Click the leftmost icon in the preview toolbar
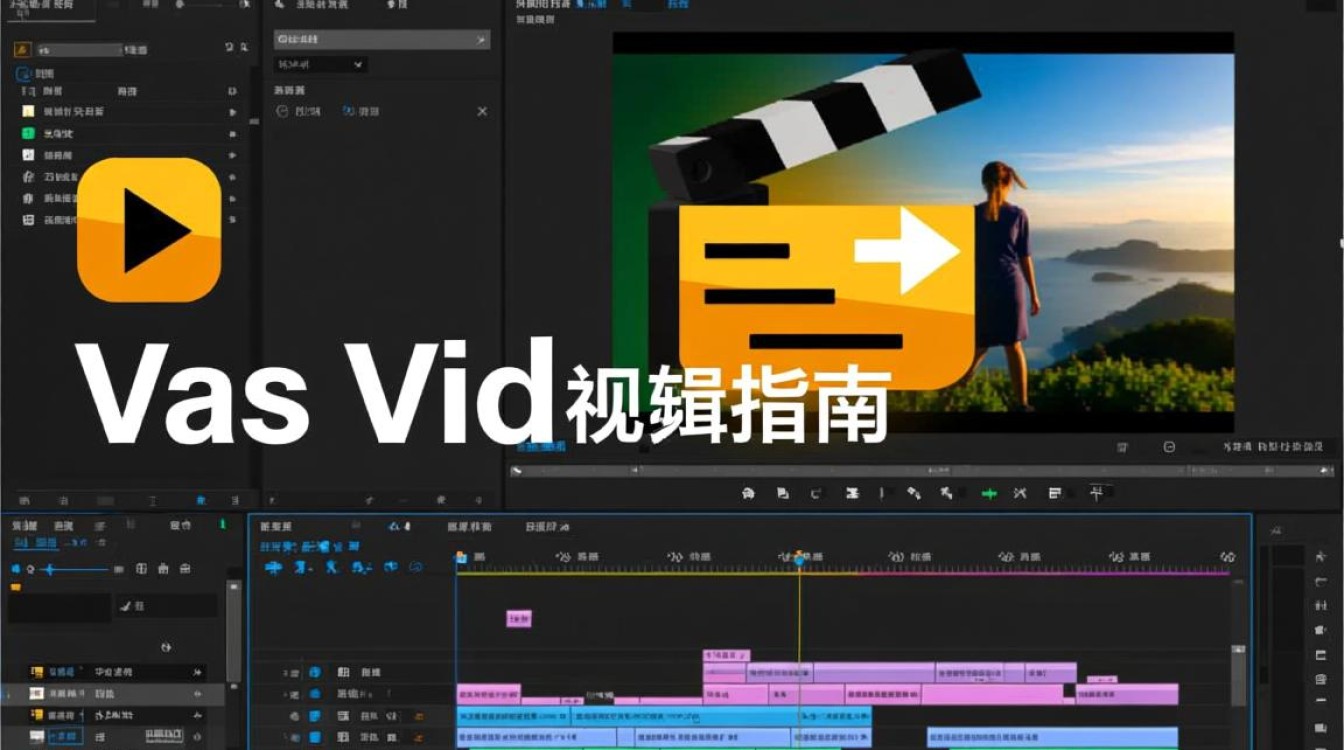 click(x=750, y=493)
